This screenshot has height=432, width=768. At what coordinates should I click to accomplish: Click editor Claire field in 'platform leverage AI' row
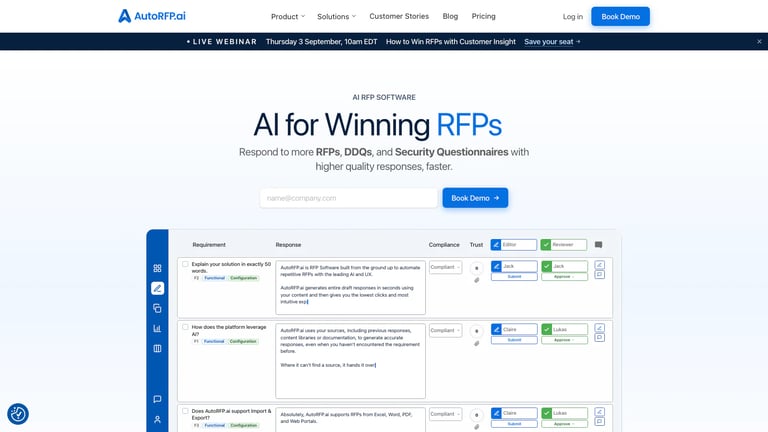[x=514, y=330]
